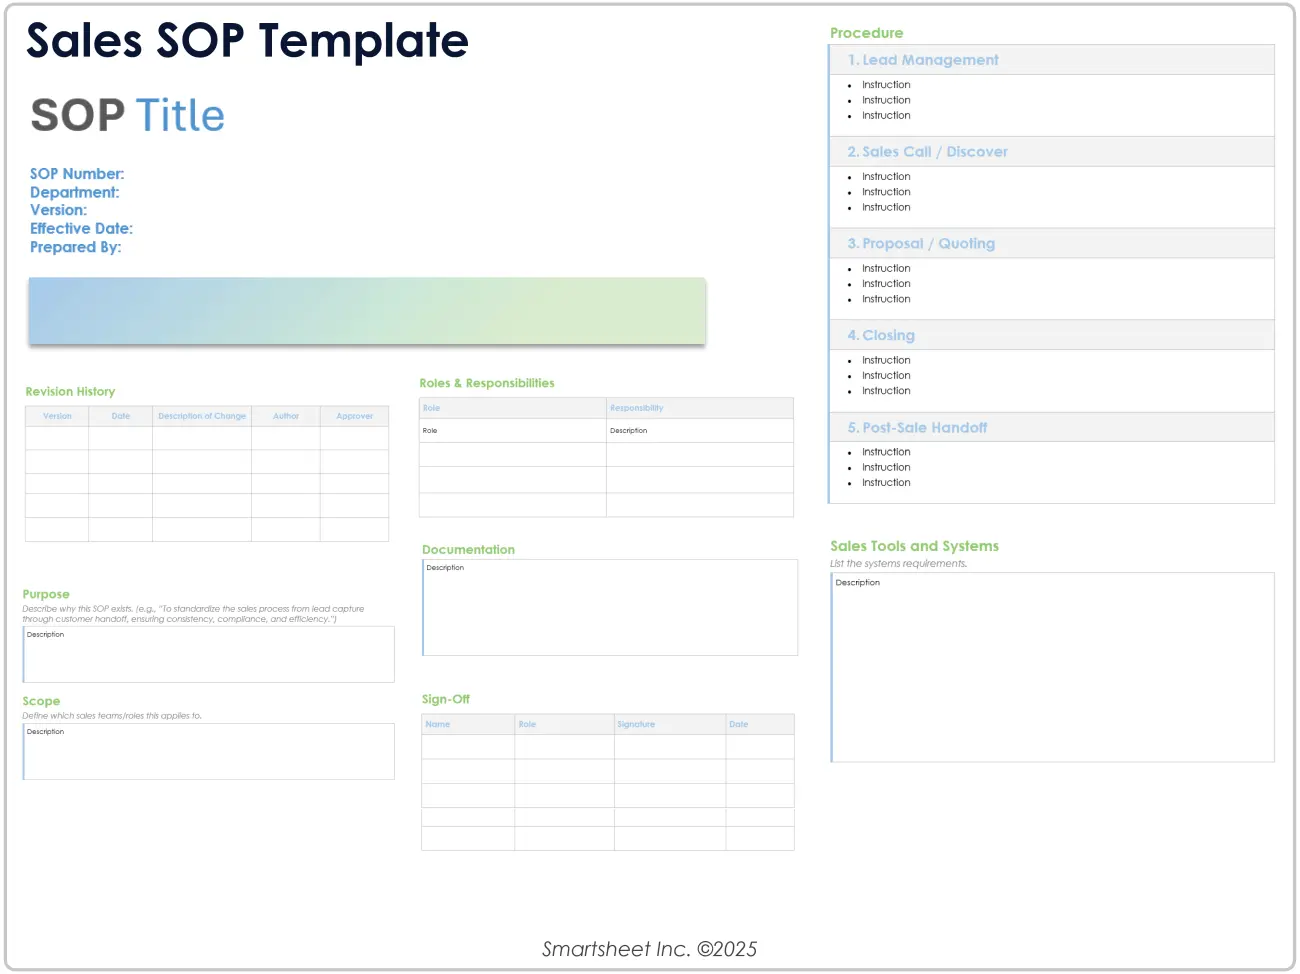Click the Prepared By field
The image size is (1300, 974).
pos(76,247)
